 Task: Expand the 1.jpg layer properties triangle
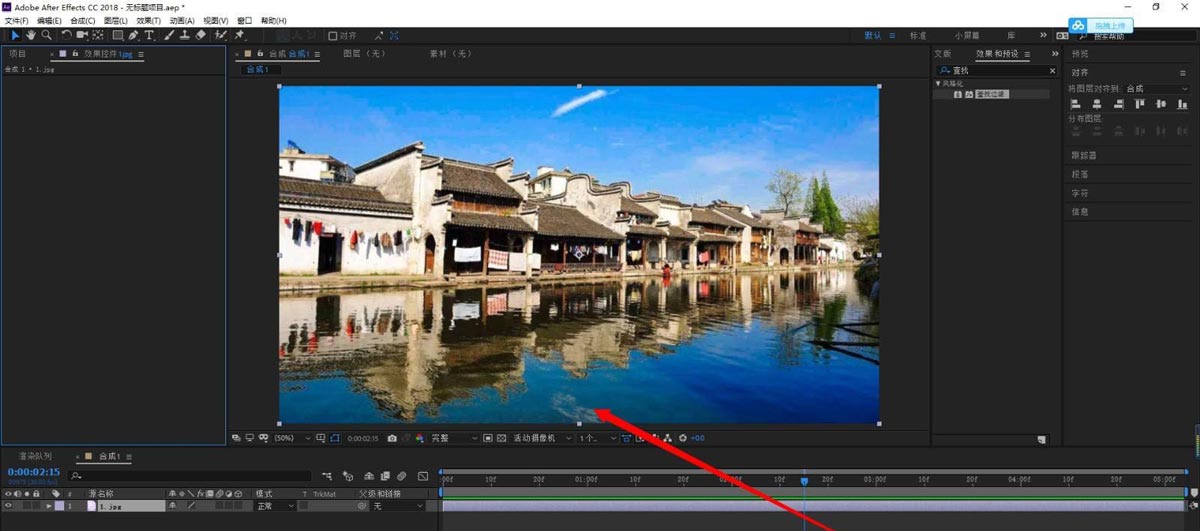48,506
